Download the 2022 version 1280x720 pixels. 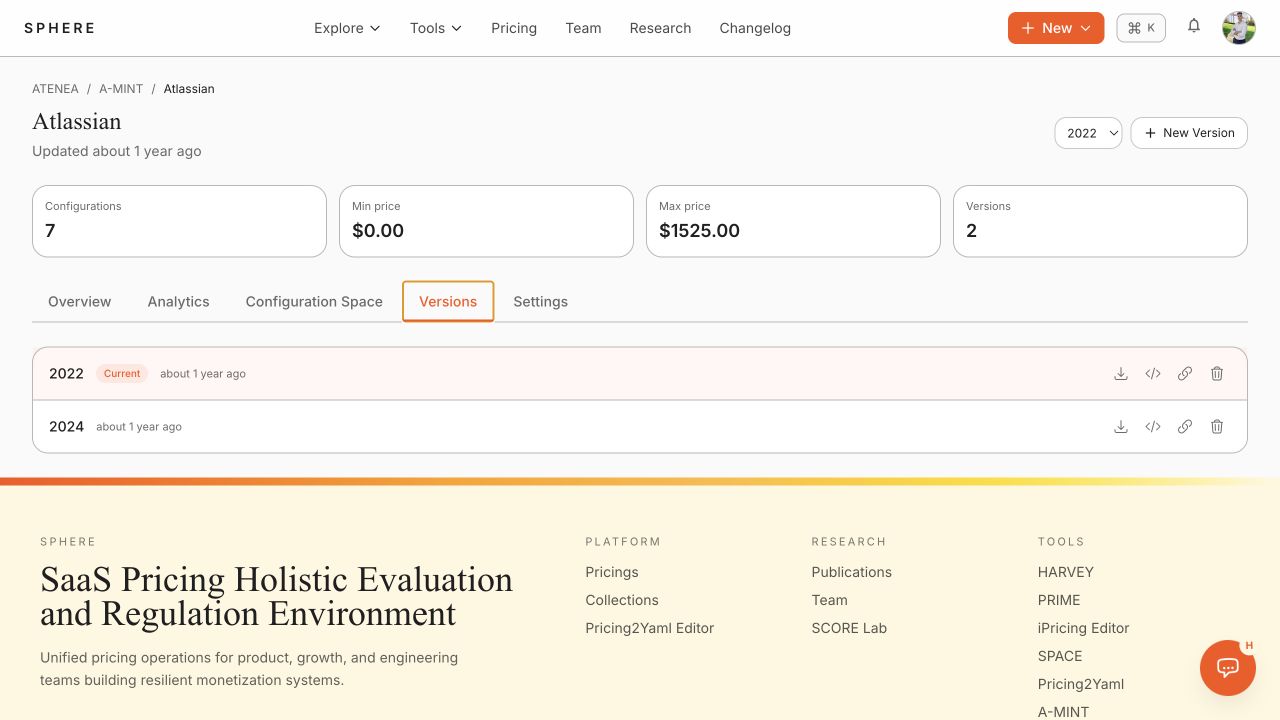point(1121,374)
